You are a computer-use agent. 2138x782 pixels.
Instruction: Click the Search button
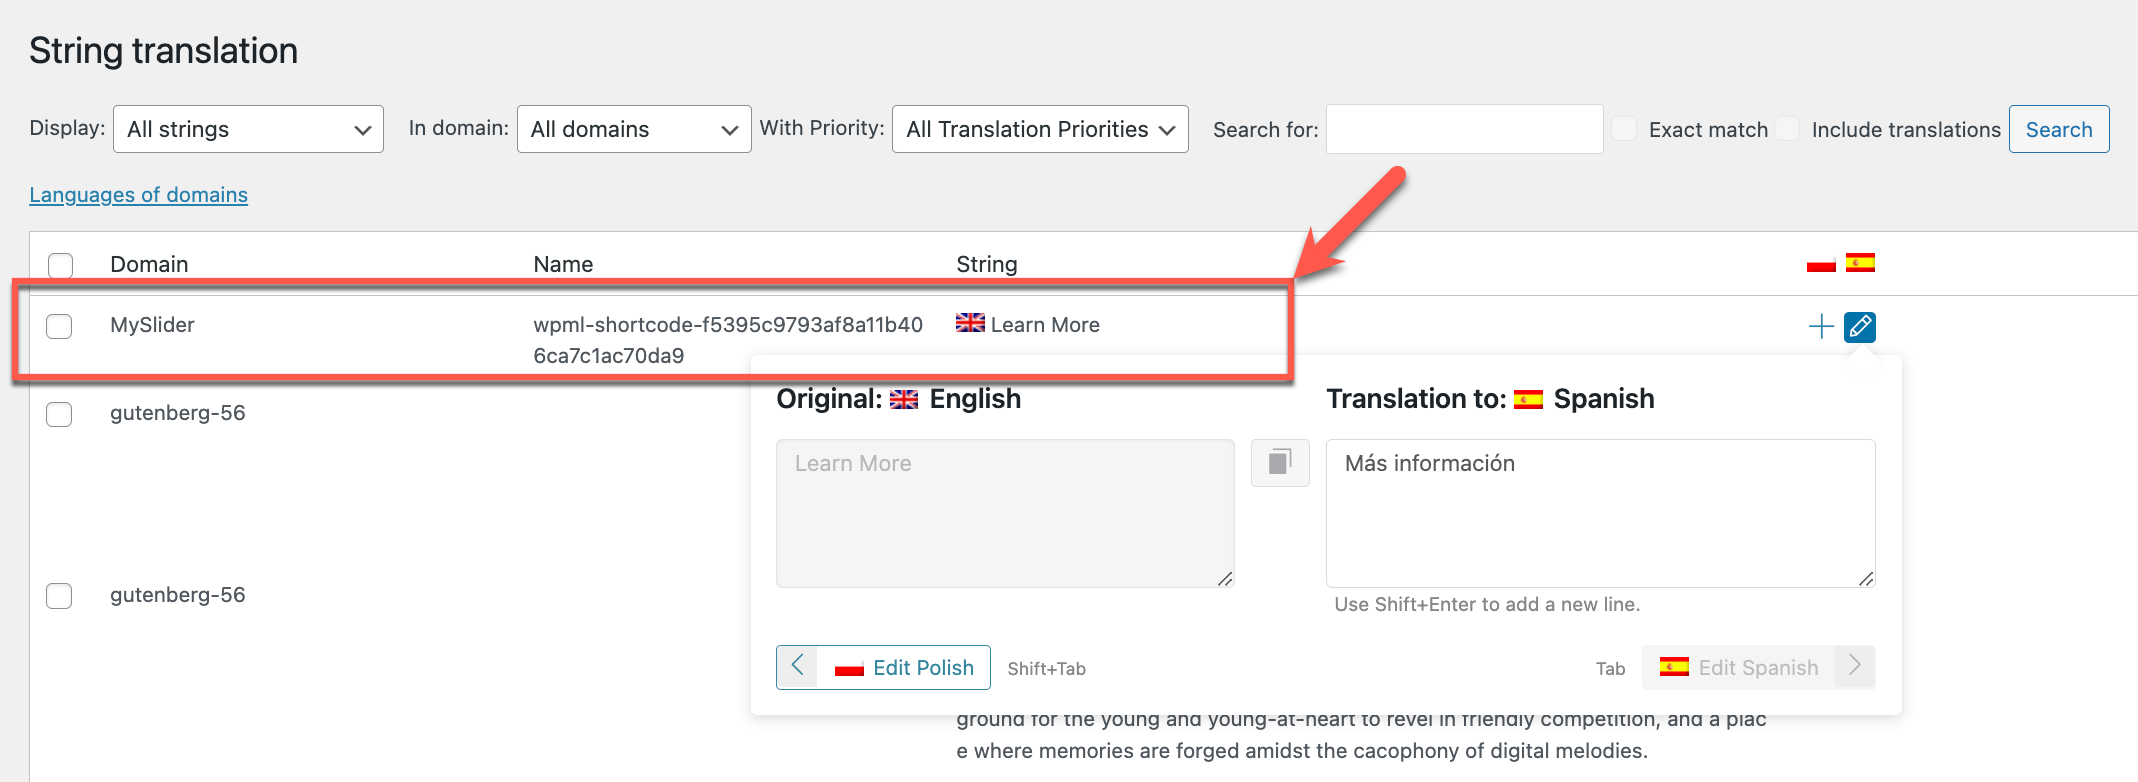2058,128
